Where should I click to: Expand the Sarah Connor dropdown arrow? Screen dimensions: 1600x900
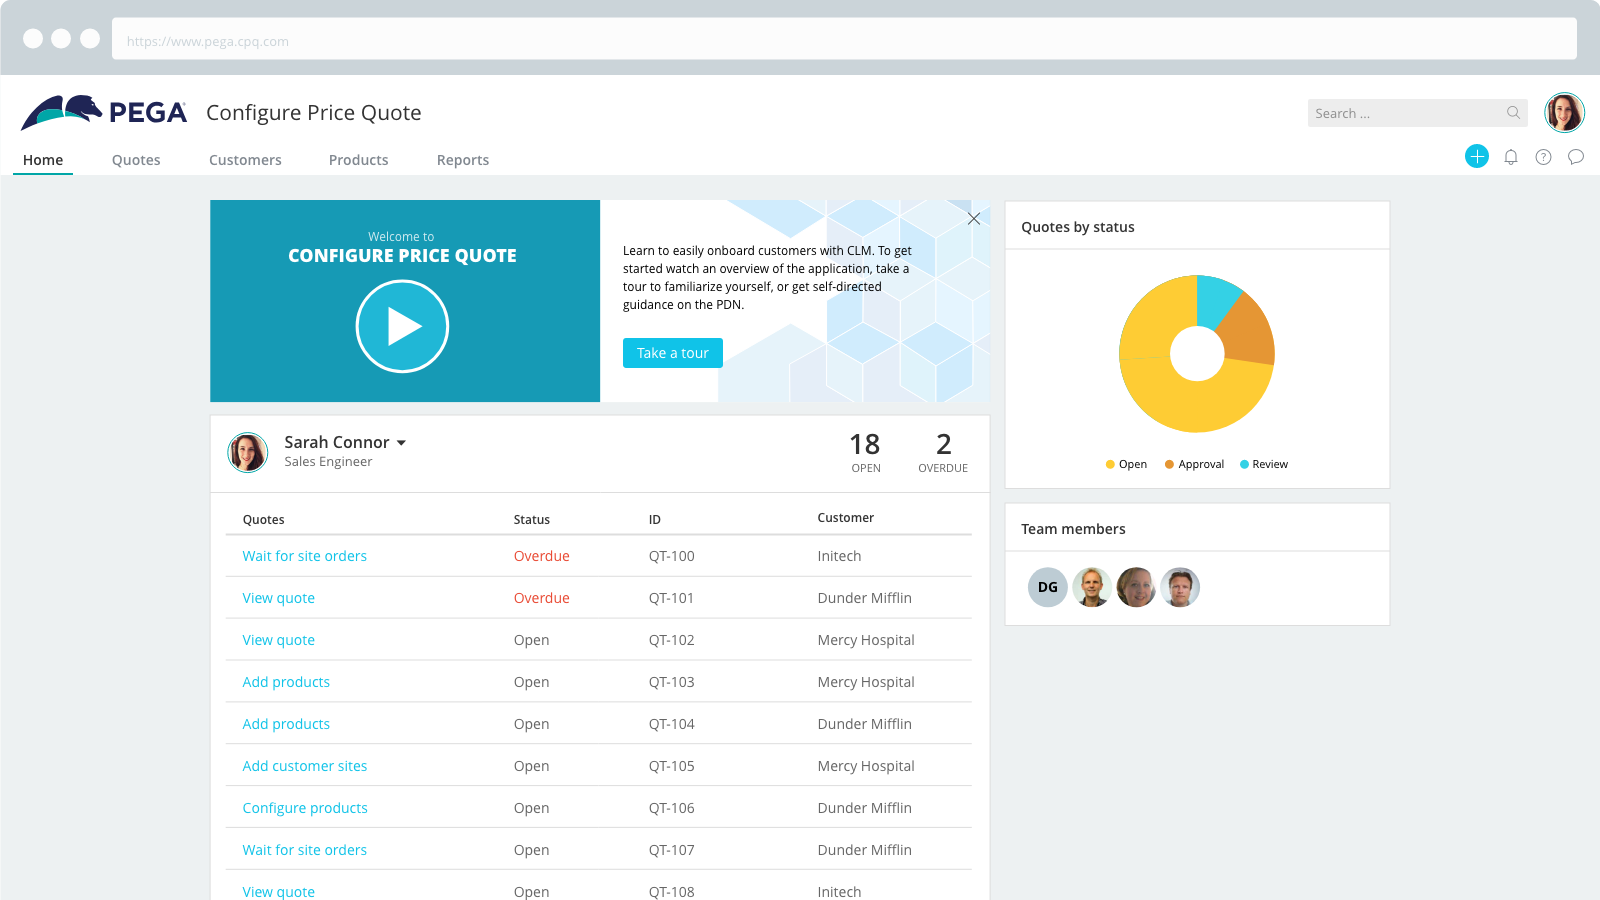[401, 443]
